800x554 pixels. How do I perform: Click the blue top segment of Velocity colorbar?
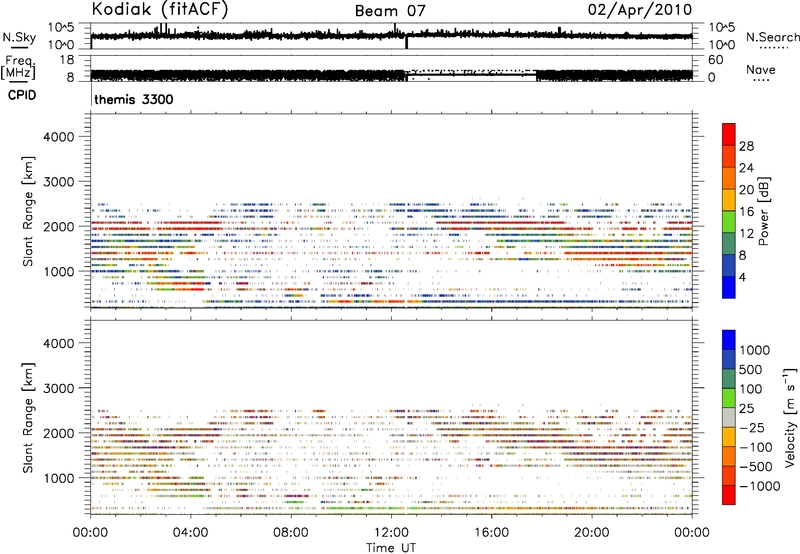729,340
